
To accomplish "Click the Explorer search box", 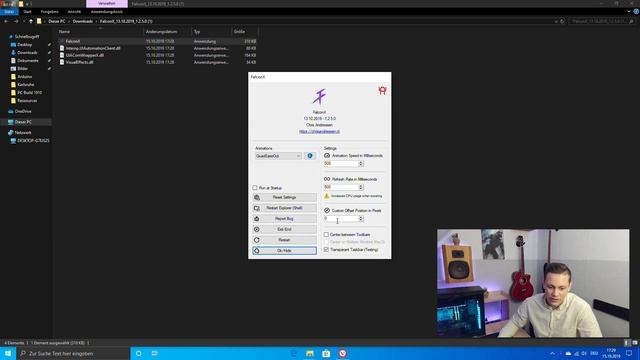I will [x=602, y=21].
